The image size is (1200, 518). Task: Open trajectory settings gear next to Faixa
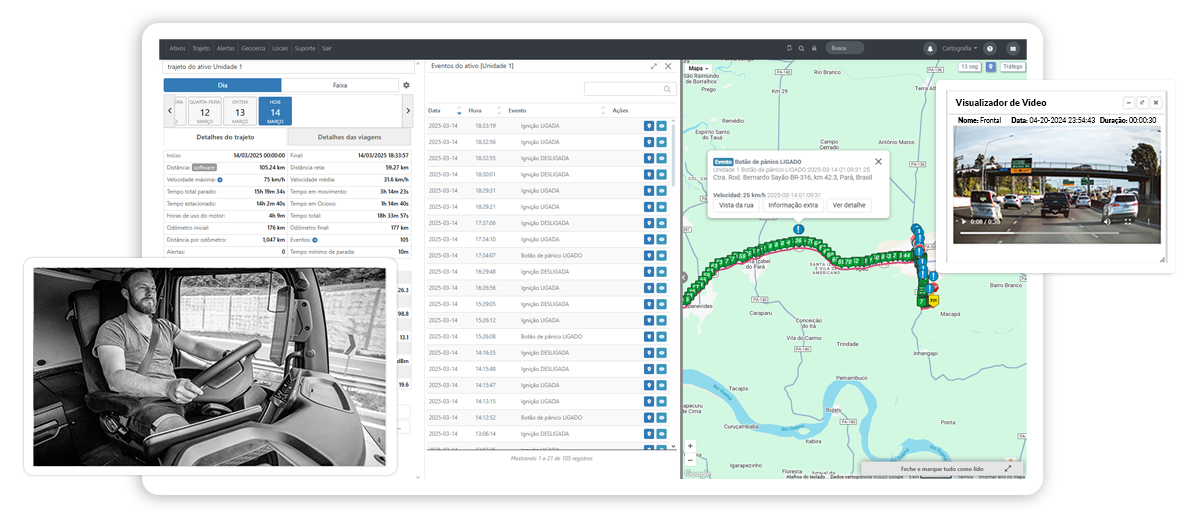tap(406, 85)
